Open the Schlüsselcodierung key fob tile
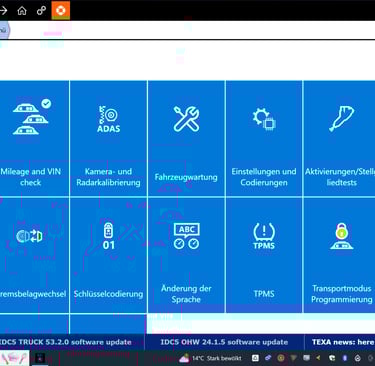 coord(108,255)
